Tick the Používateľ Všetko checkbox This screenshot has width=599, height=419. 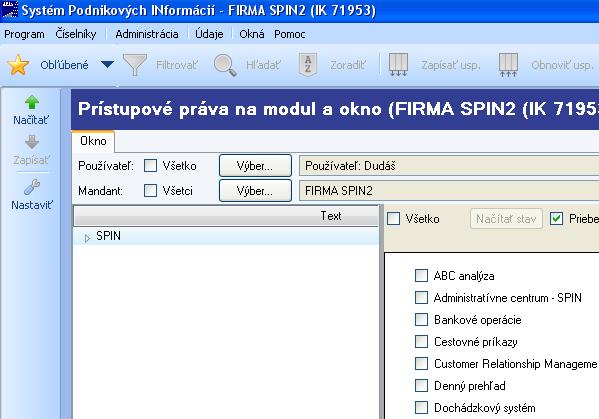coord(150,166)
